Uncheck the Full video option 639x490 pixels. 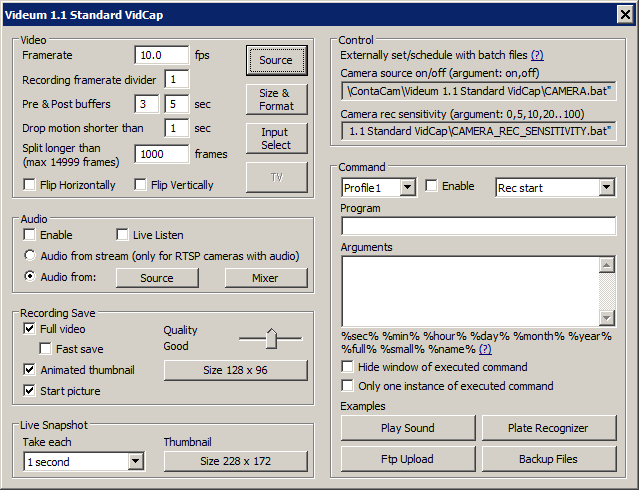30,329
